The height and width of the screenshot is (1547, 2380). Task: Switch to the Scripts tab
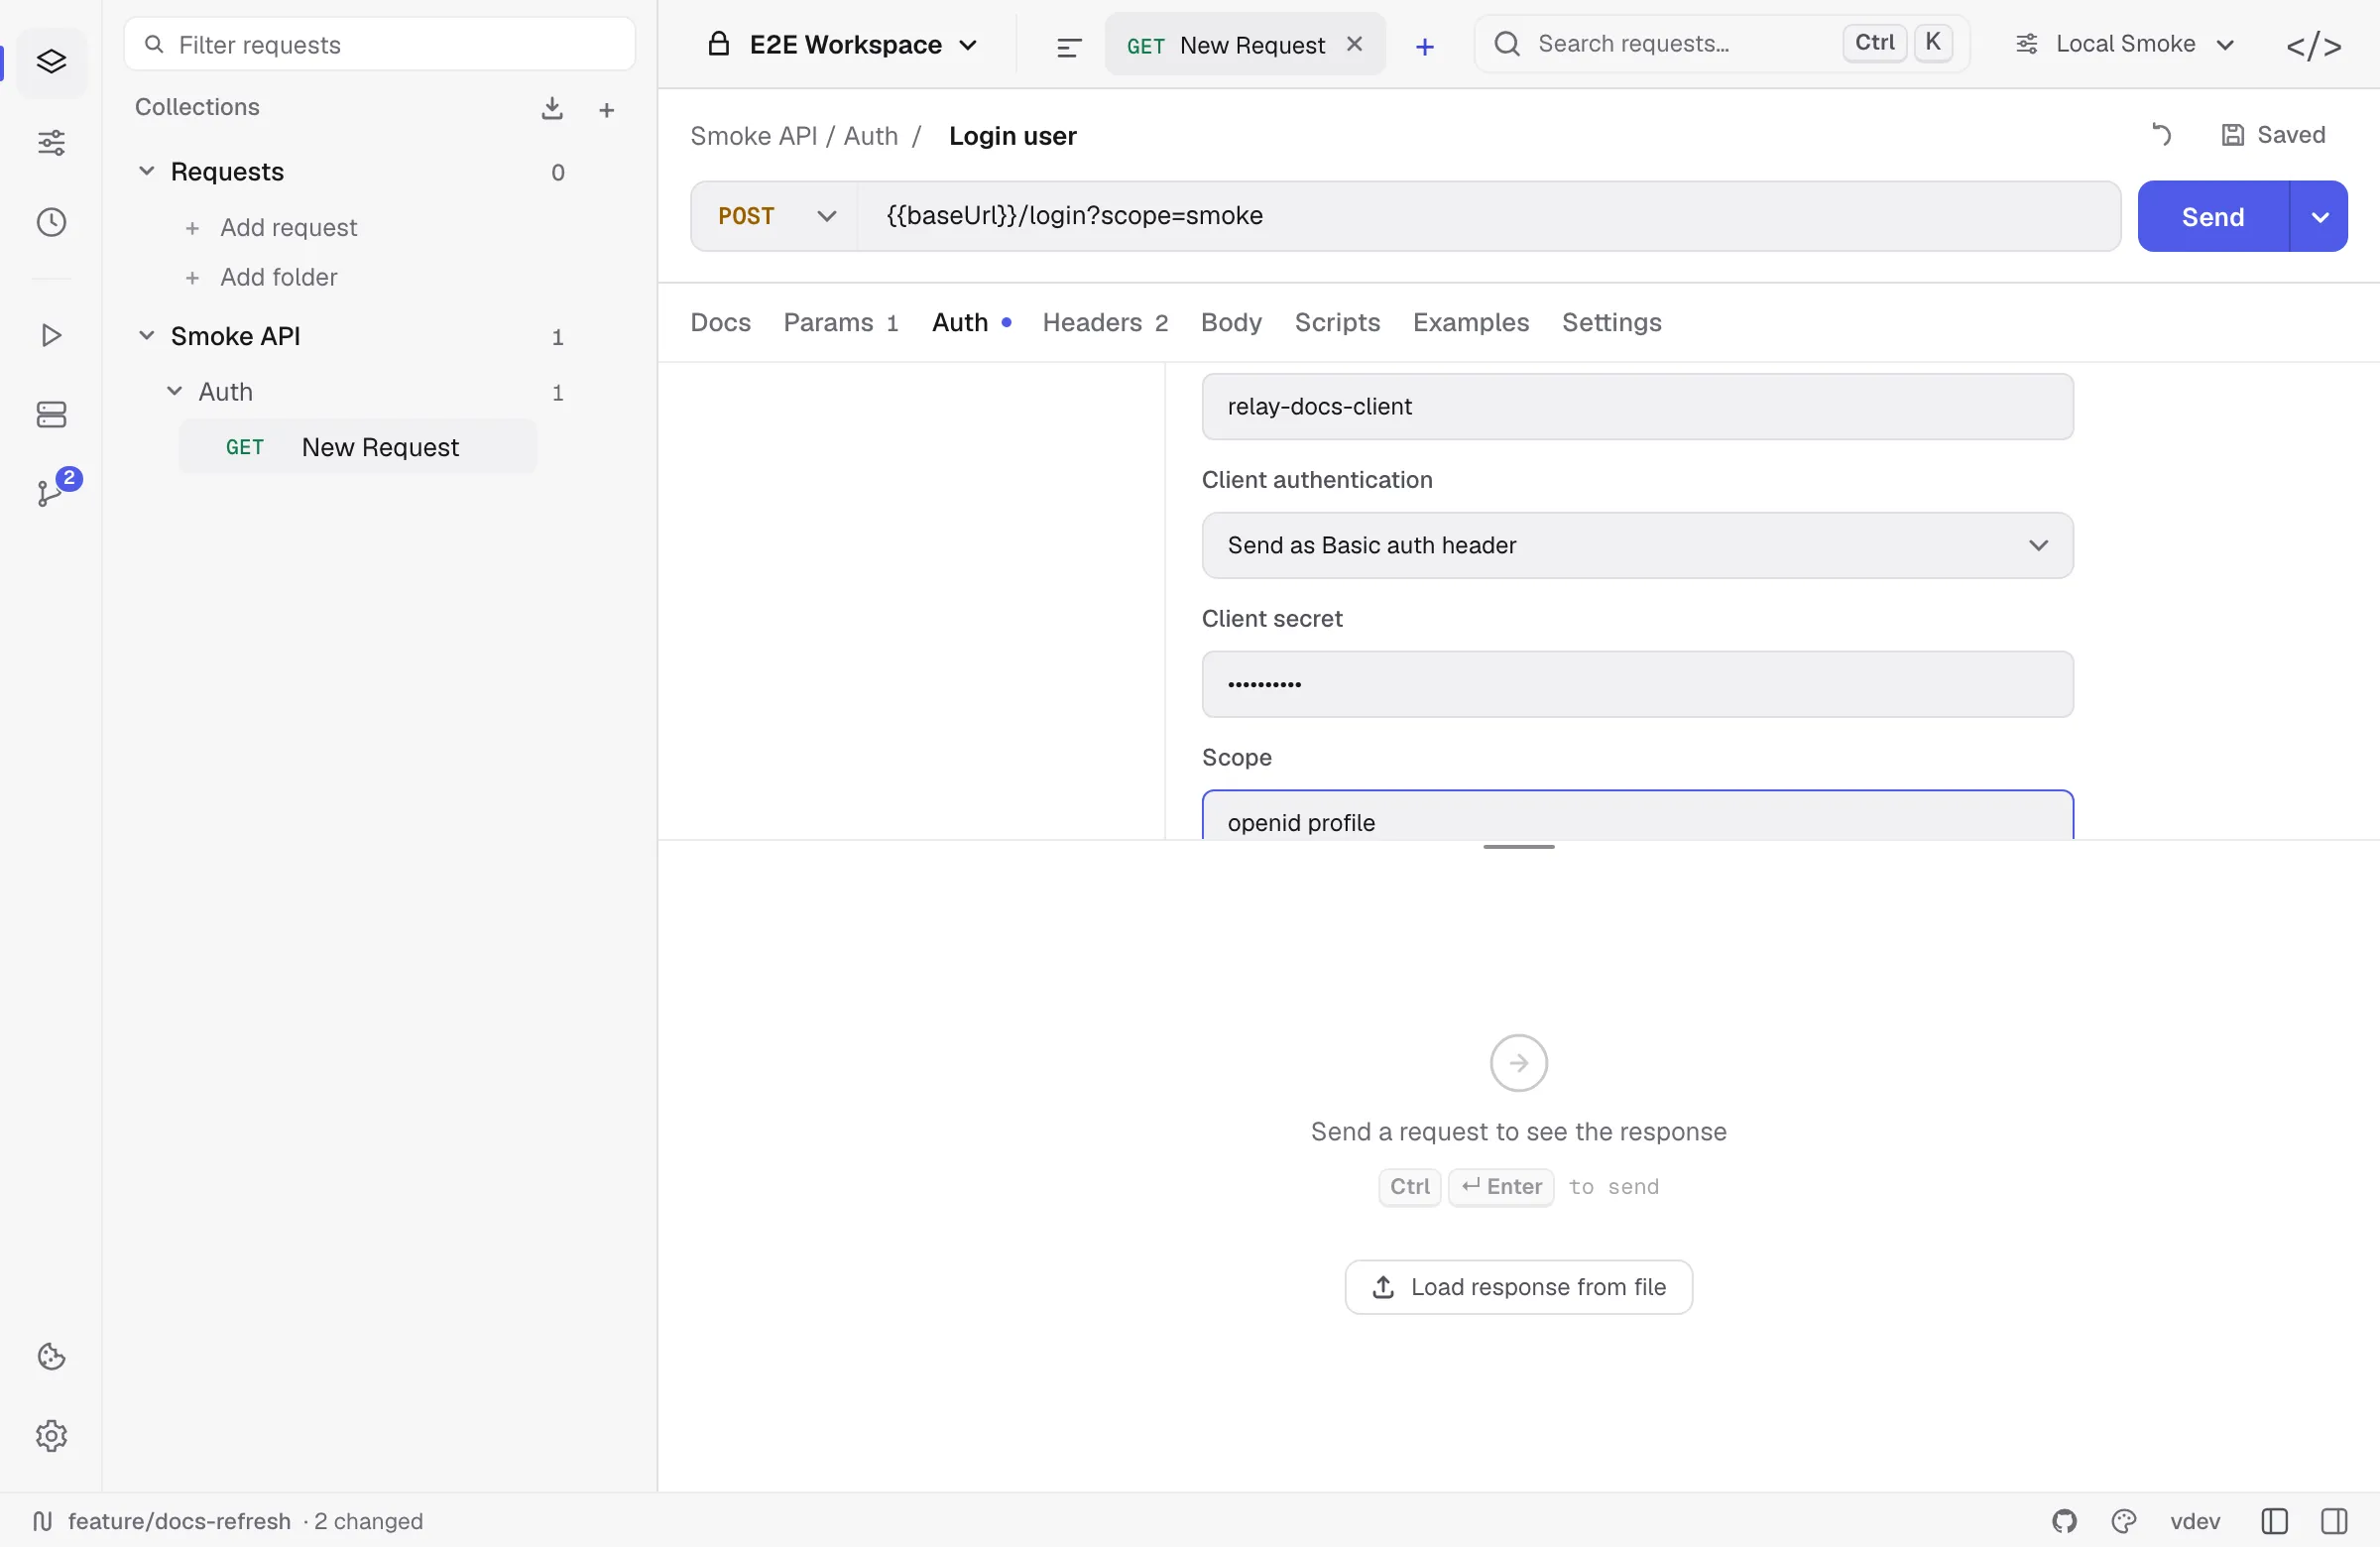[1336, 322]
